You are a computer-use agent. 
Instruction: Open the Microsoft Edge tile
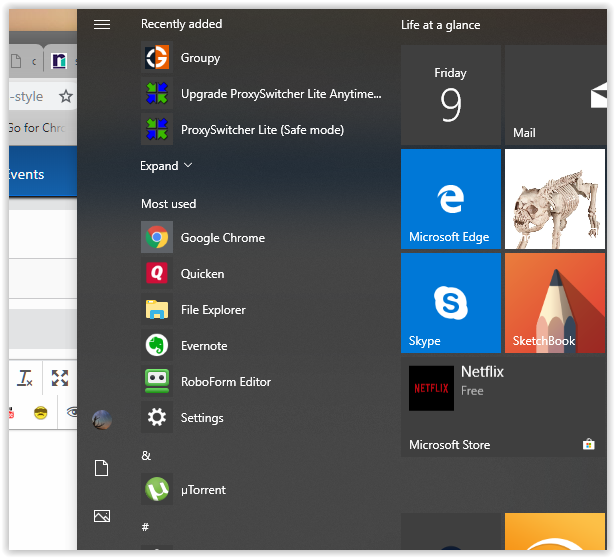point(451,199)
